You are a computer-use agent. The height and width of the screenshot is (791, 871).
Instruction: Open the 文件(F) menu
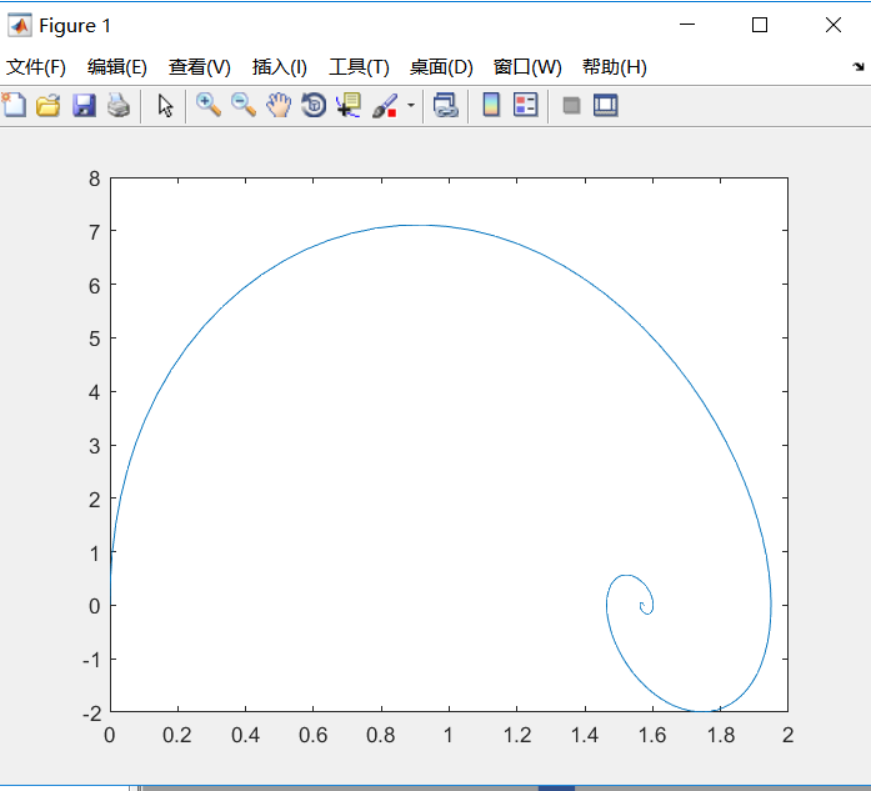pos(36,67)
